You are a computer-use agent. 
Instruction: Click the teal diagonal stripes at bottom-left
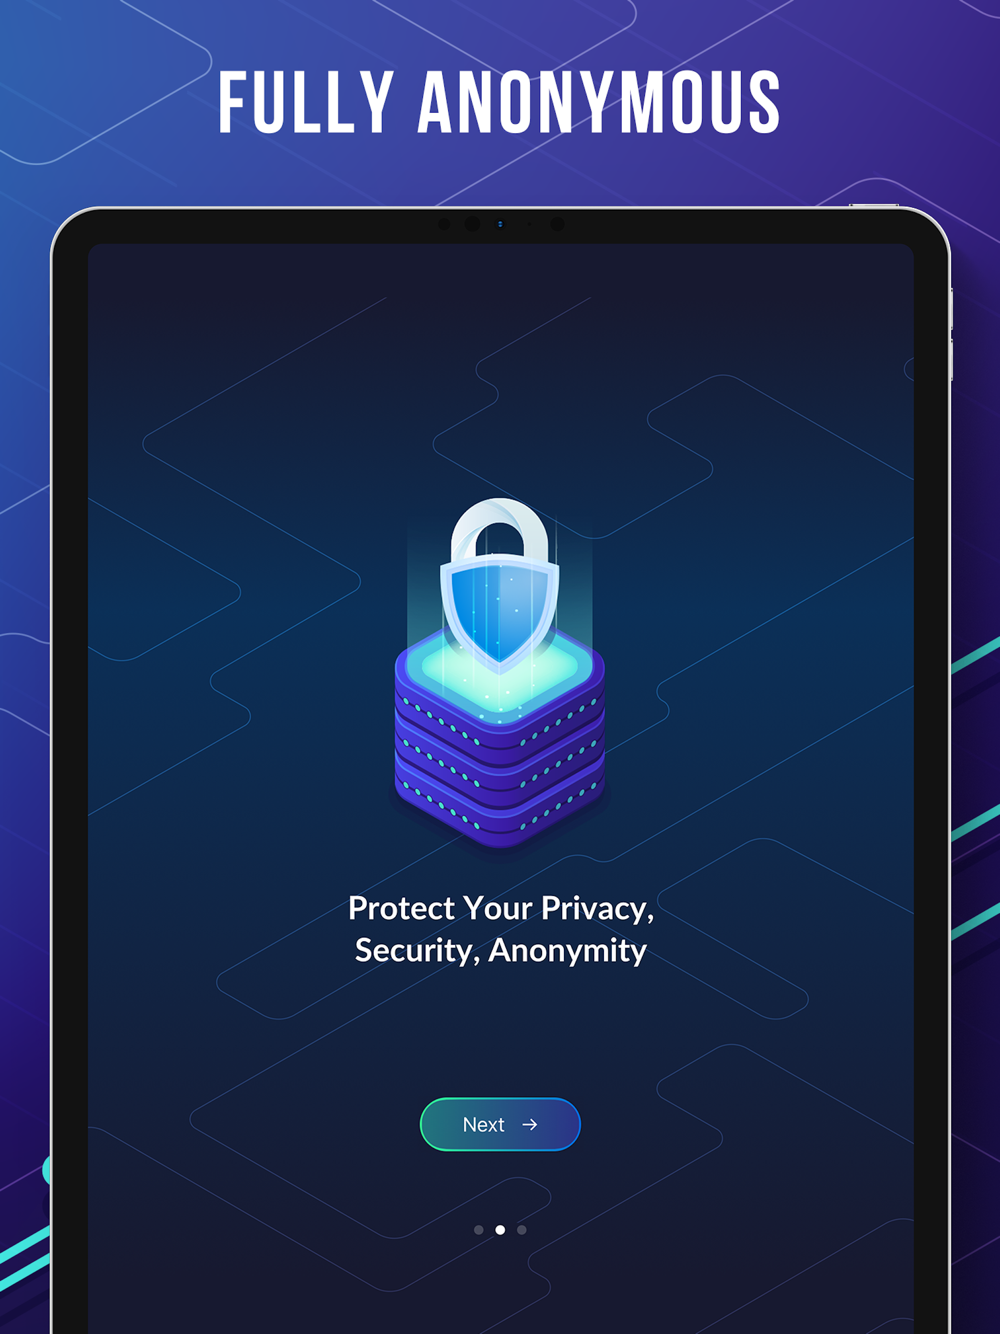[24, 1258]
